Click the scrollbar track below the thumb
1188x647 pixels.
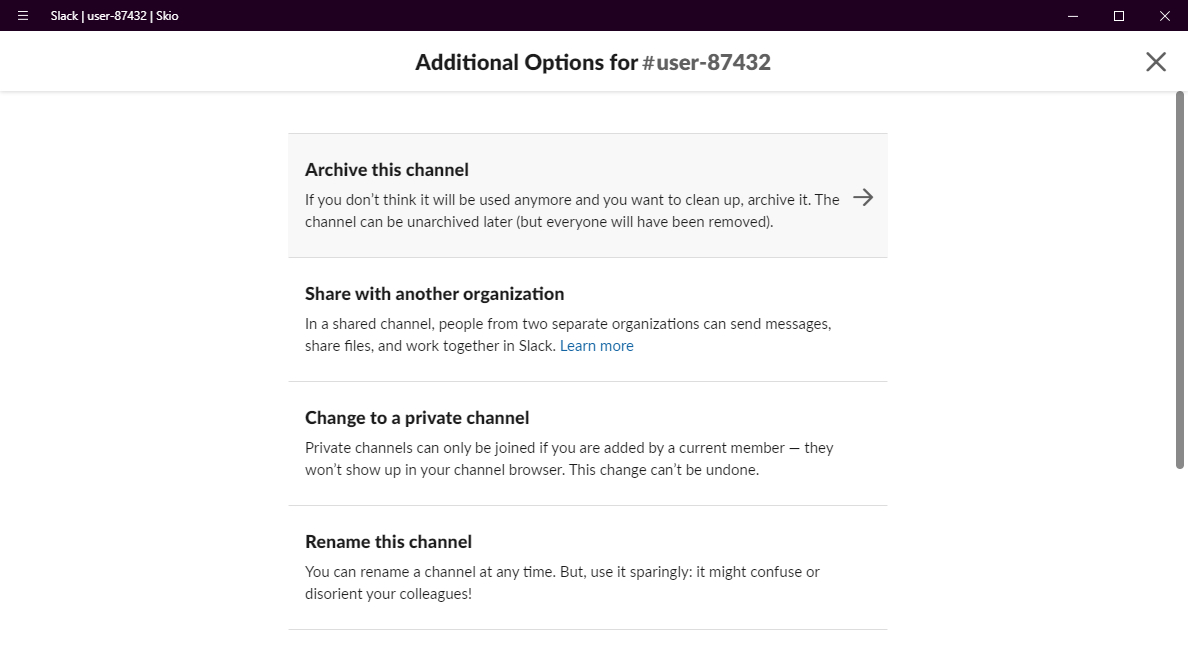1181,560
